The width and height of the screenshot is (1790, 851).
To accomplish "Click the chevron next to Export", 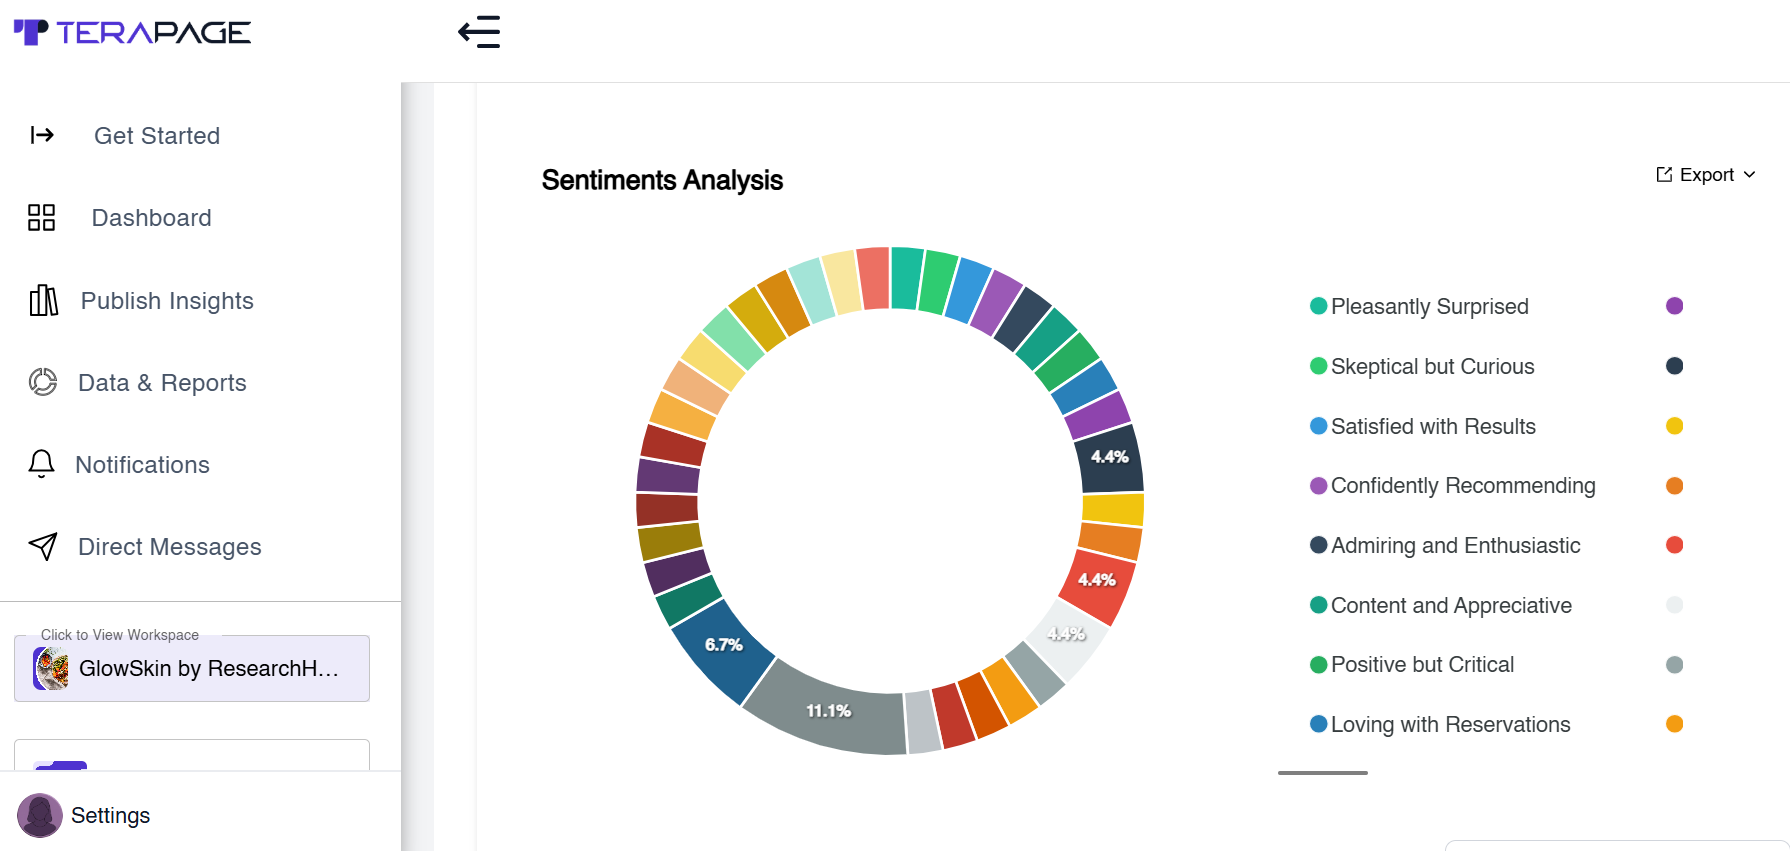I will click(1749, 175).
